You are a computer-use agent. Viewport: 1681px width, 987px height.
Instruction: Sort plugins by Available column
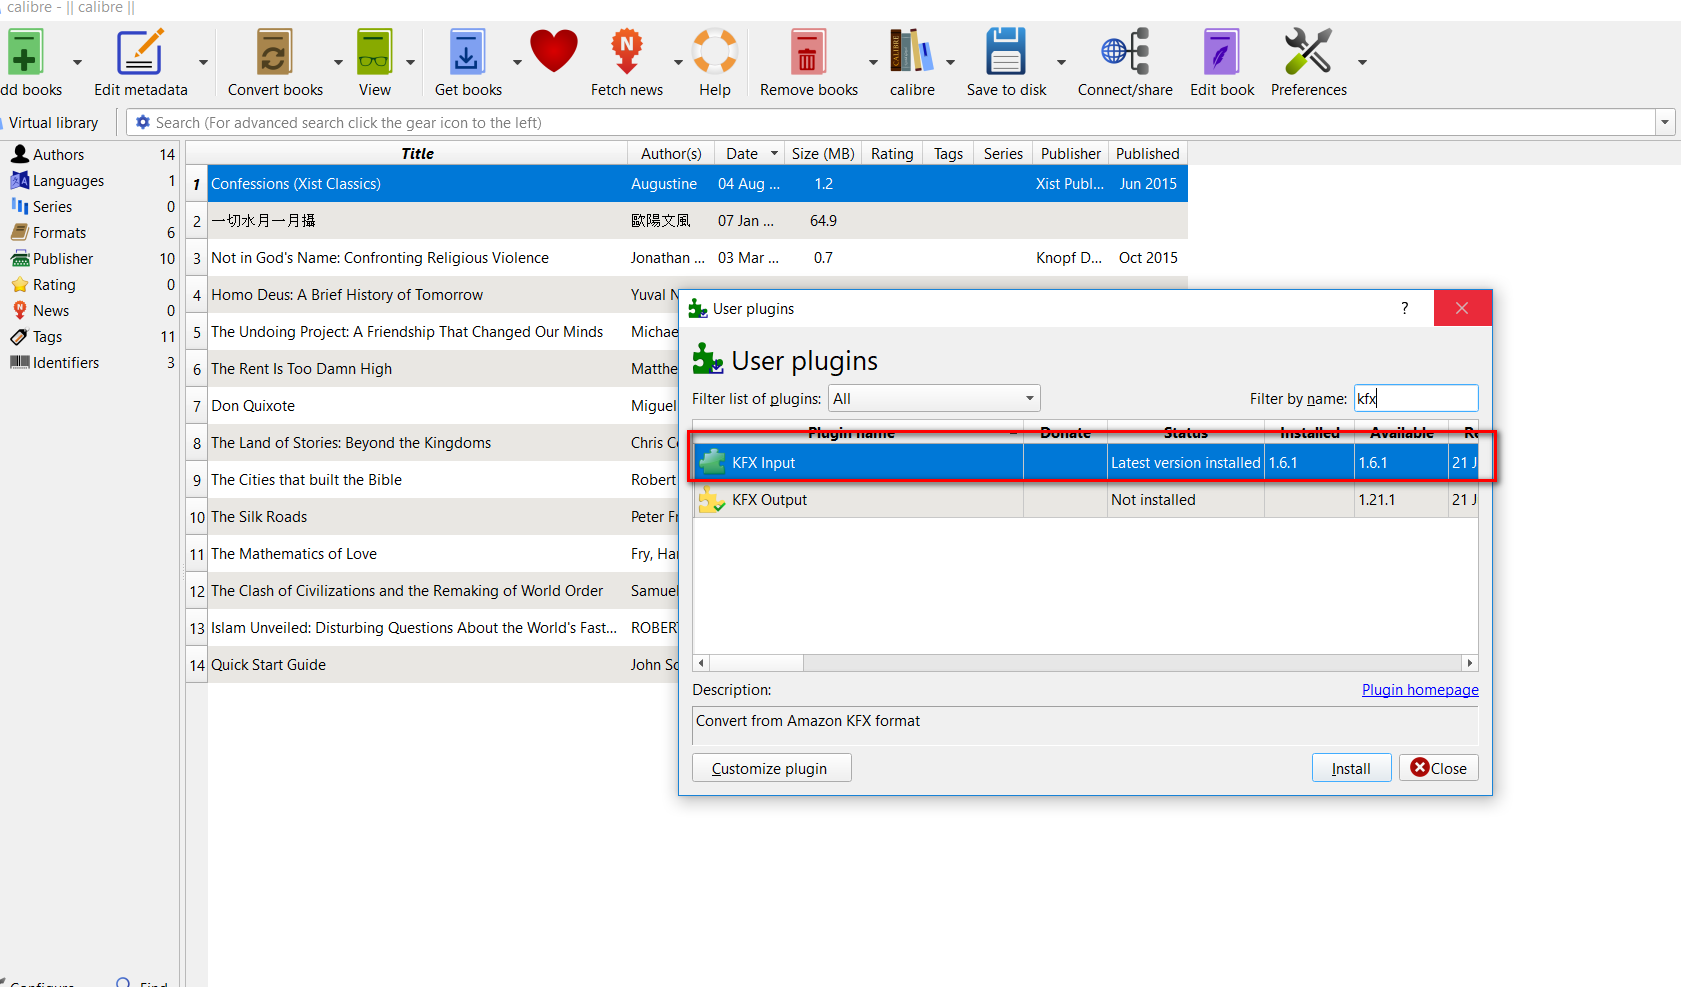[1402, 432]
